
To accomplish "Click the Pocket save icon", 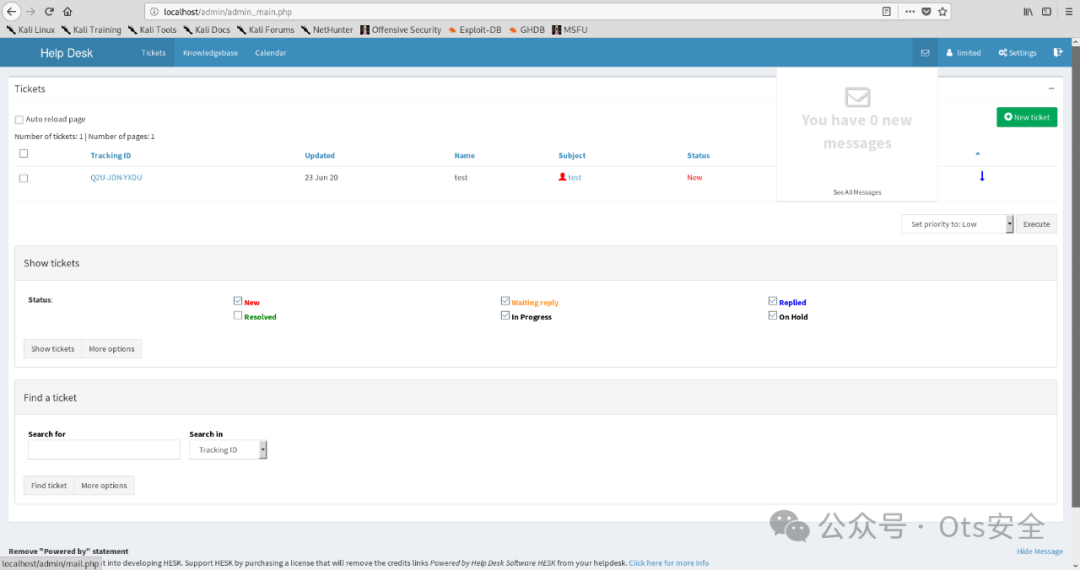I will click(x=926, y=12).
